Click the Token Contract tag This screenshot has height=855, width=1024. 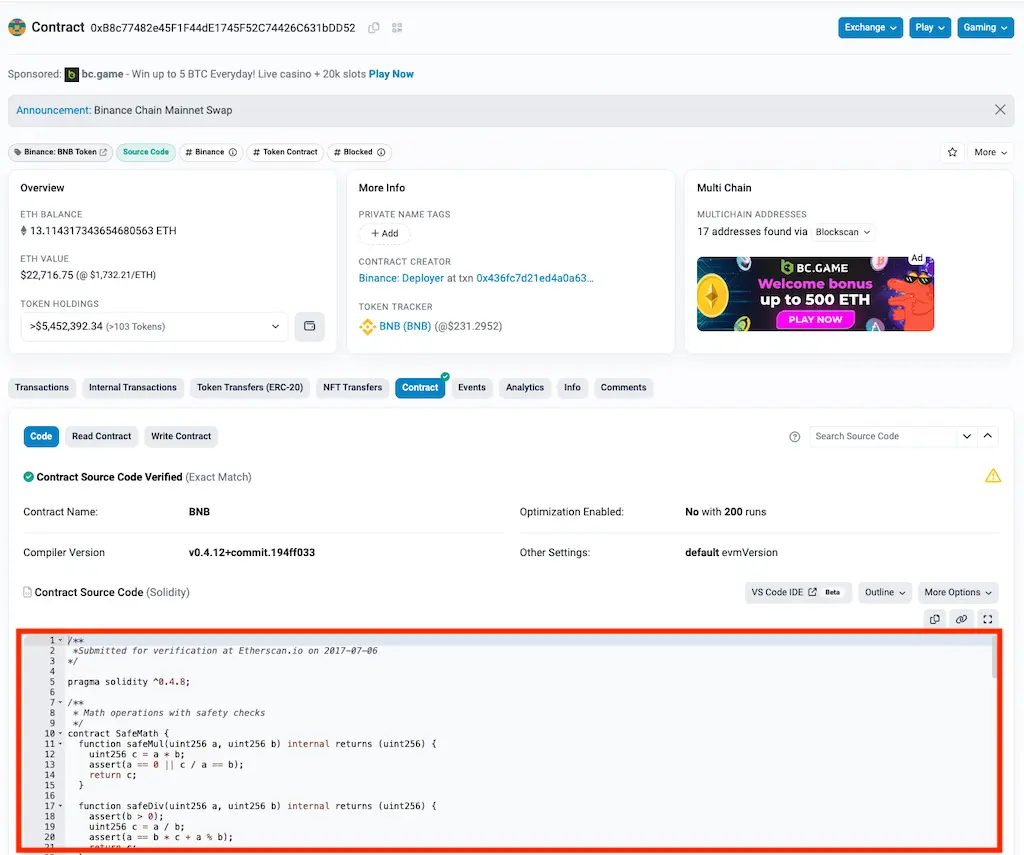(285, 152)
